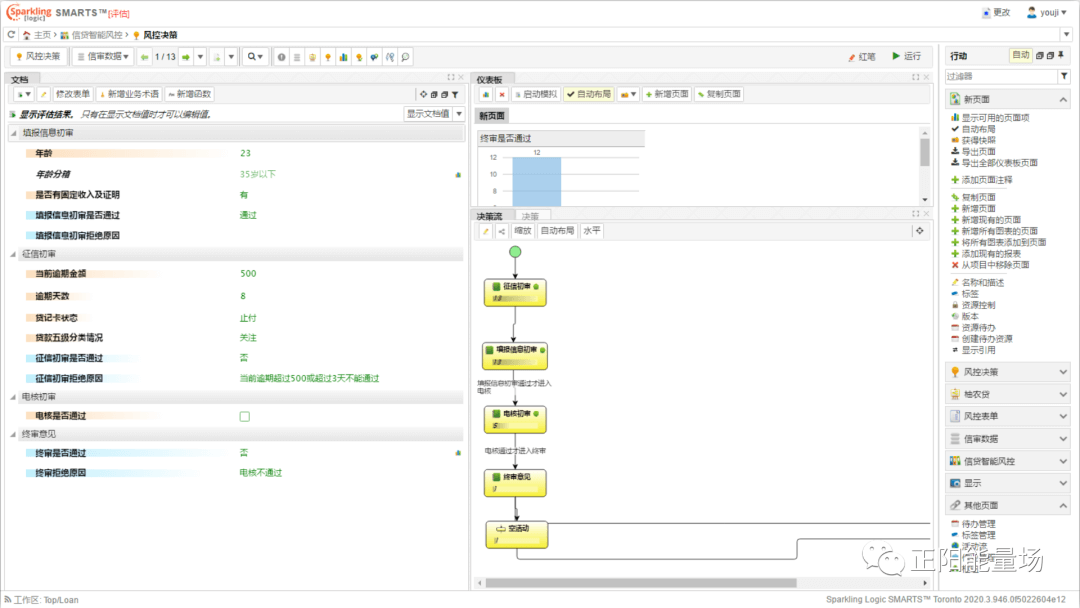Image resolution: width=1080 pixels, height=608 pixels.
Task: Toggle 自动布局 in the 决策流 toolbar
Action: coord(557,231)
